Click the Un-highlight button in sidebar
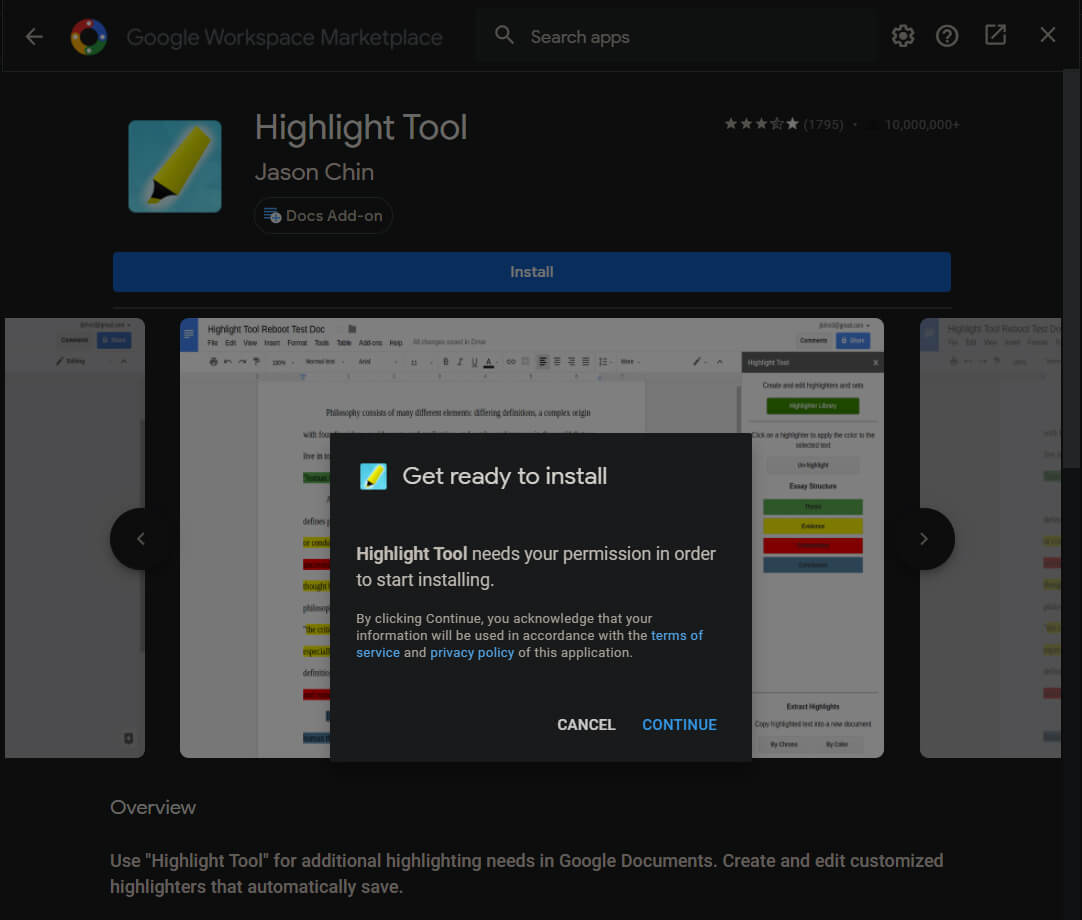The height and width of the screenshot is (920, 1082). click(813, 465)
